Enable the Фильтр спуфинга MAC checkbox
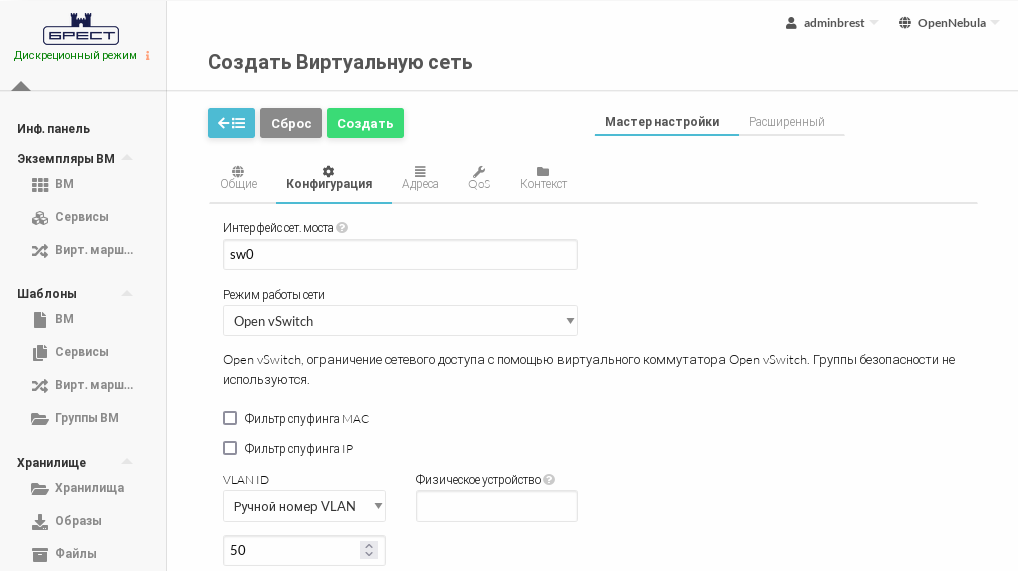The height and width of the screenshot is (571, 1018). click(230, 418)
